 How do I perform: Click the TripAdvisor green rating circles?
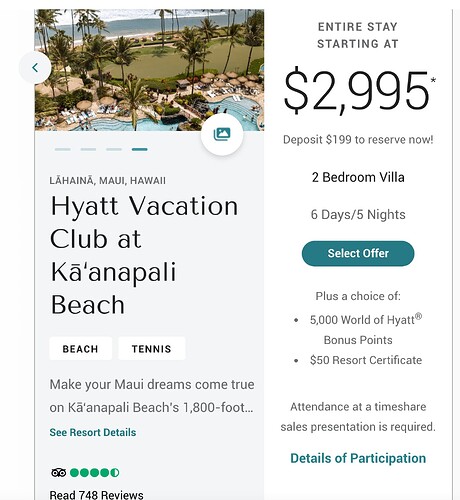(x=95, y=472)
